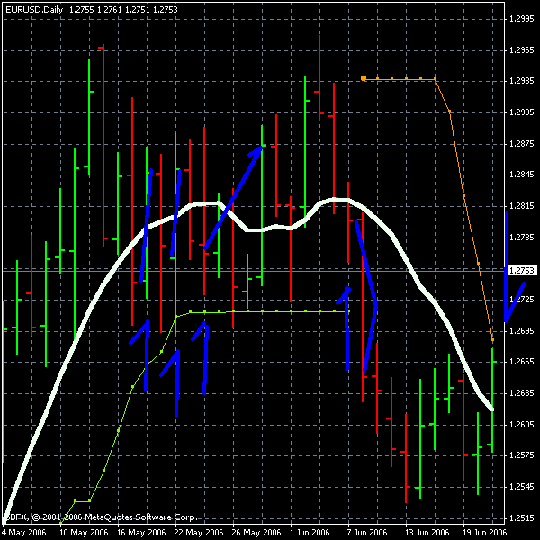
Task: Select the 13 Jun 2006 date label
Action: click(427, 532)
